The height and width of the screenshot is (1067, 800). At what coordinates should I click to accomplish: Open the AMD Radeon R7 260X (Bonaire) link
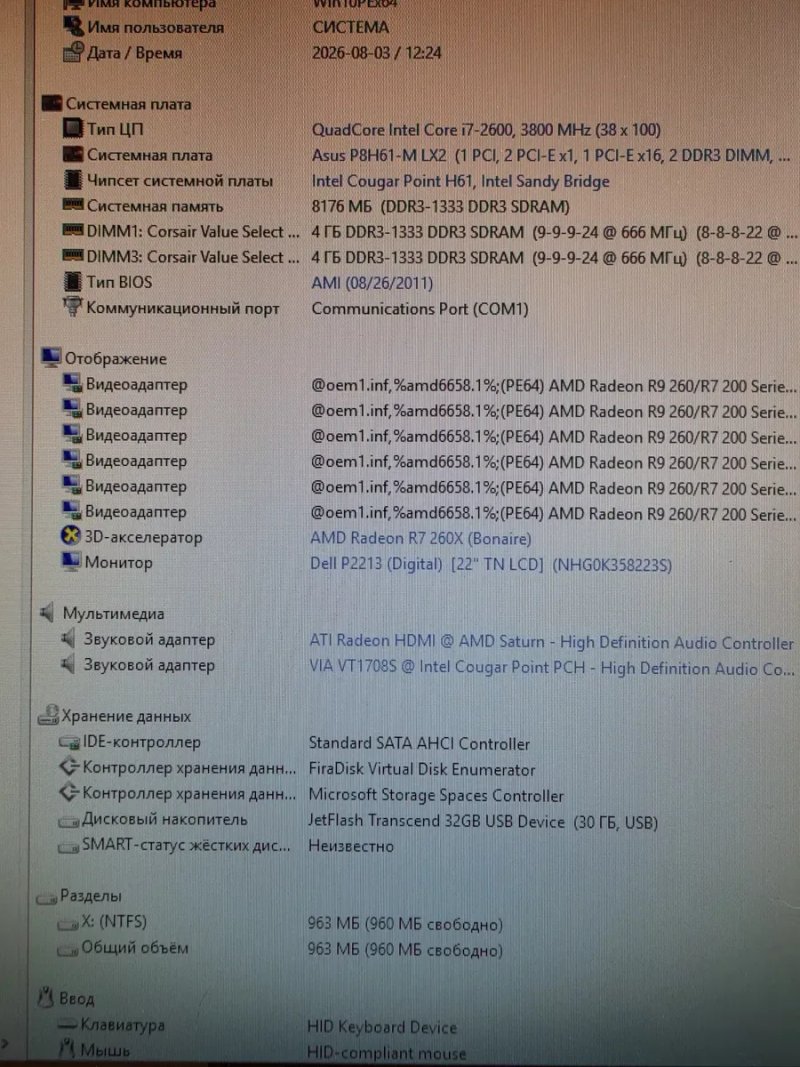pyautogui.click(x=420, y=538)
